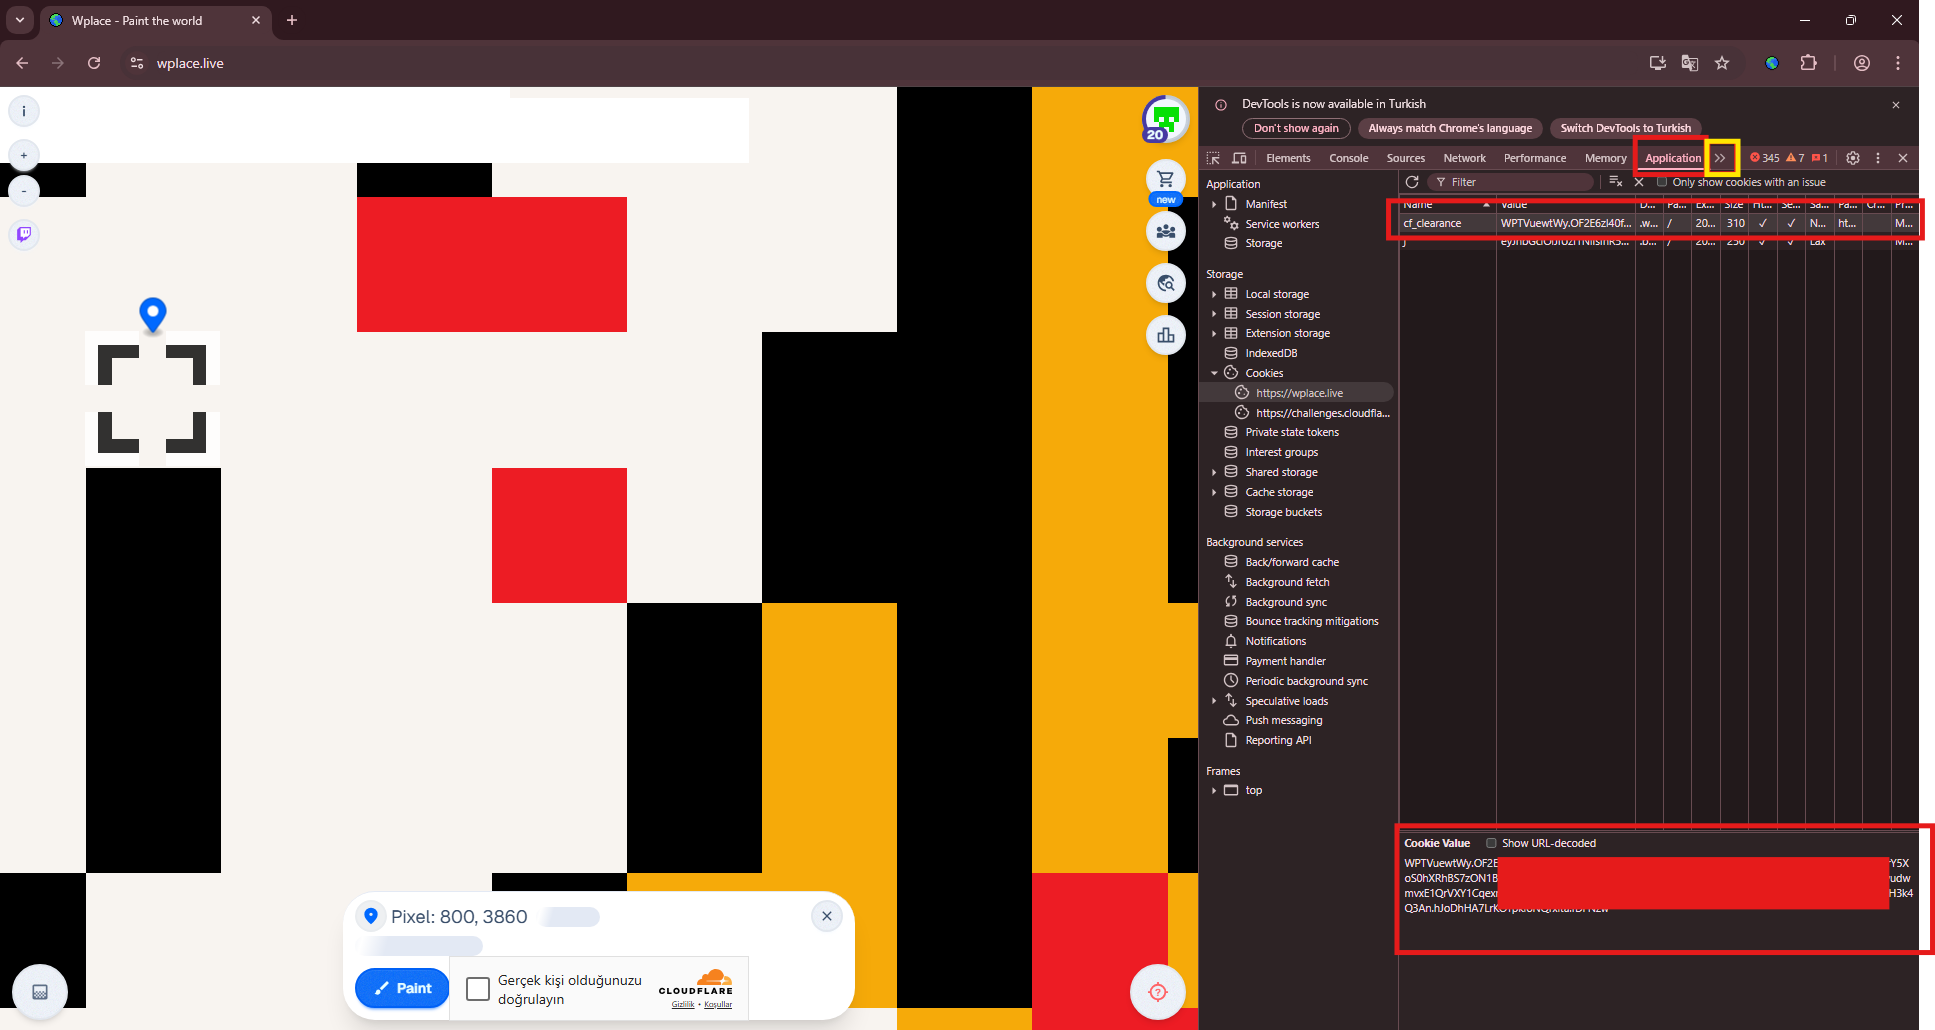Screen dimensions: 1935x1030
Task: Expand more DevTools tabs chevron
Action: (x=1721, y=158)
